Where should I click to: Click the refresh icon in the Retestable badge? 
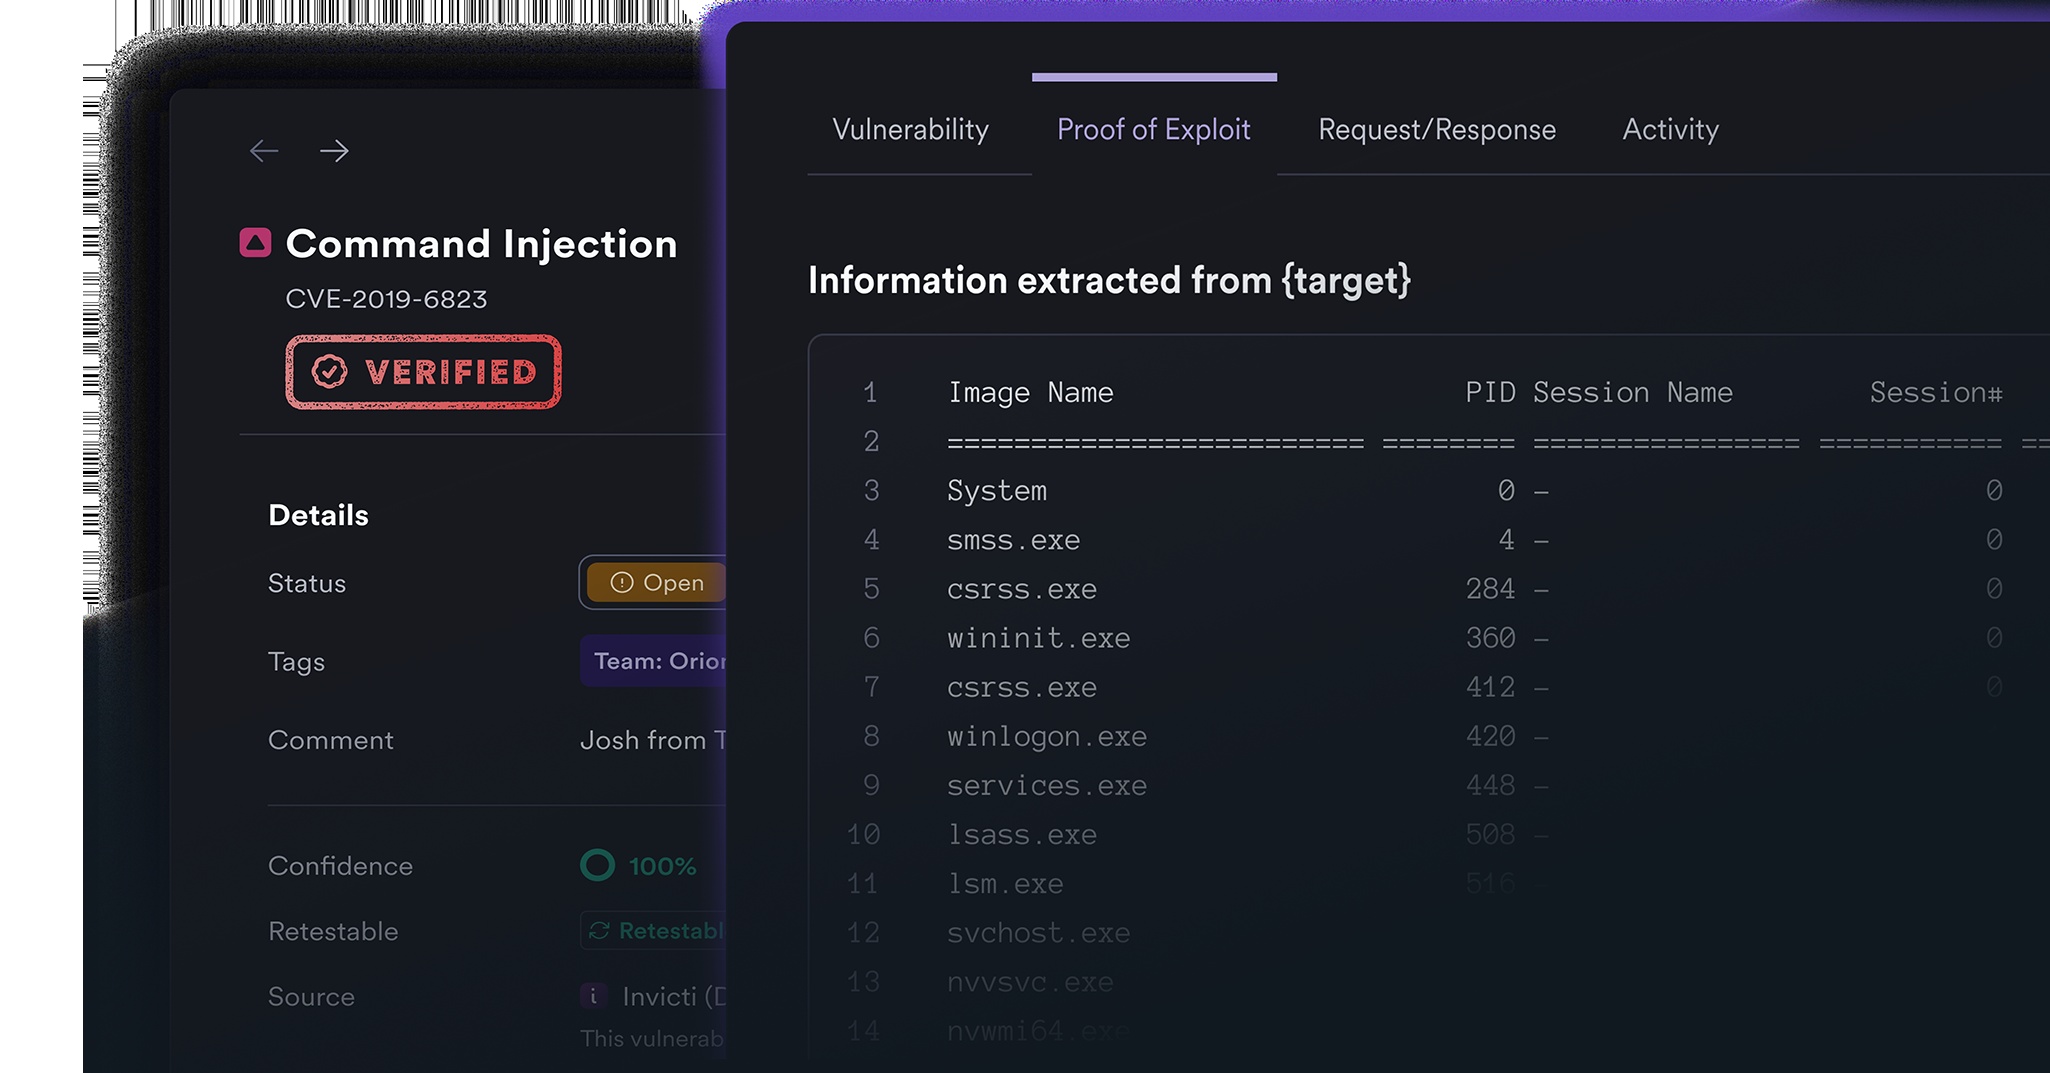coord(599,931)
